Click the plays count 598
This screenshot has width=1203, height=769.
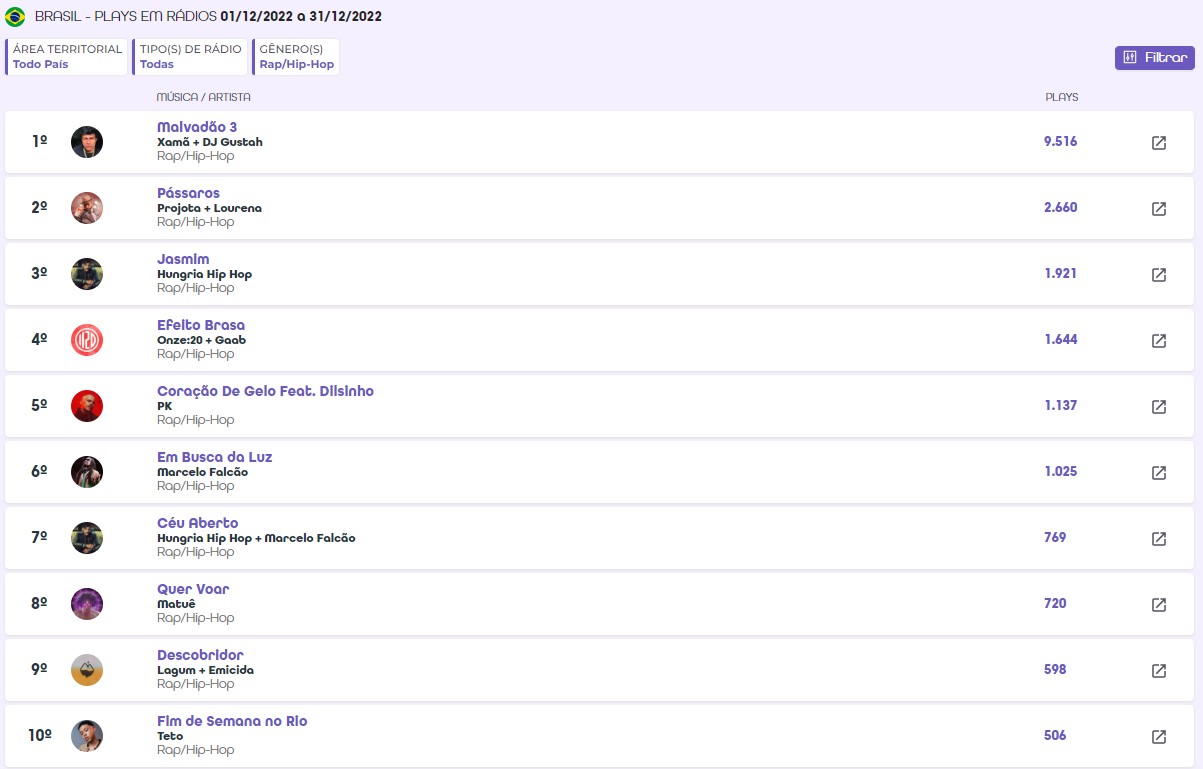(x=1055, y=670)
